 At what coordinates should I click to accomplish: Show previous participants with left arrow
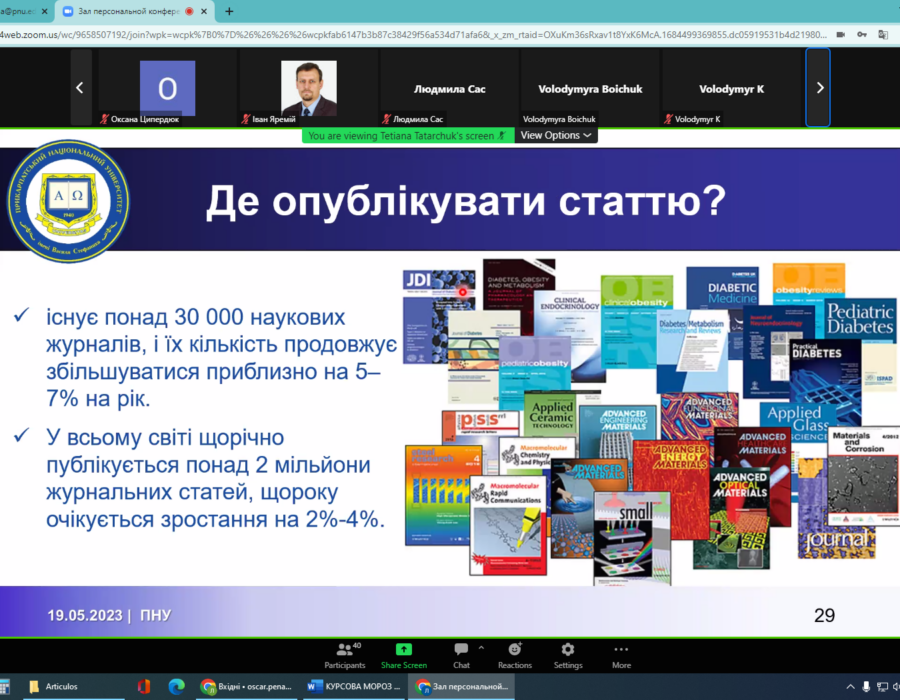click(80, 88)
